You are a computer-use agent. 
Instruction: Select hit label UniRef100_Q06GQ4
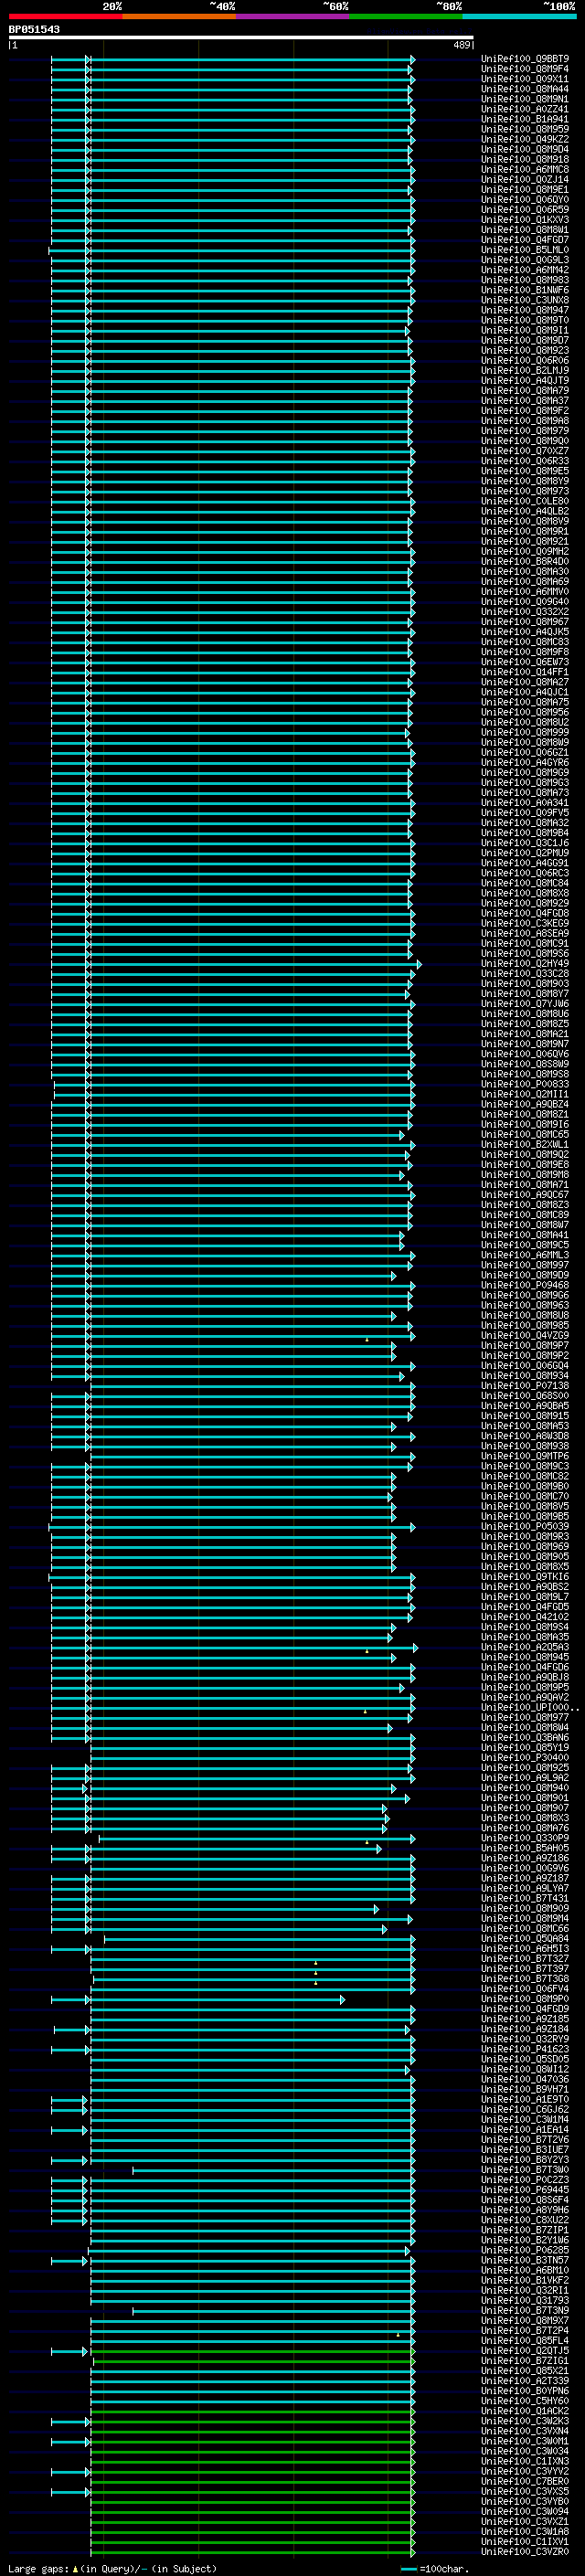(525, 1366)
